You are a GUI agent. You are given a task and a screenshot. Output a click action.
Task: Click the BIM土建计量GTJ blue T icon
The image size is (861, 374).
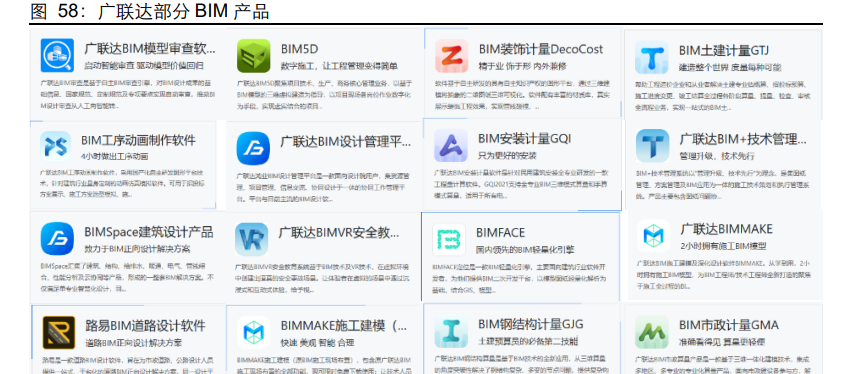tap(652, 57)
